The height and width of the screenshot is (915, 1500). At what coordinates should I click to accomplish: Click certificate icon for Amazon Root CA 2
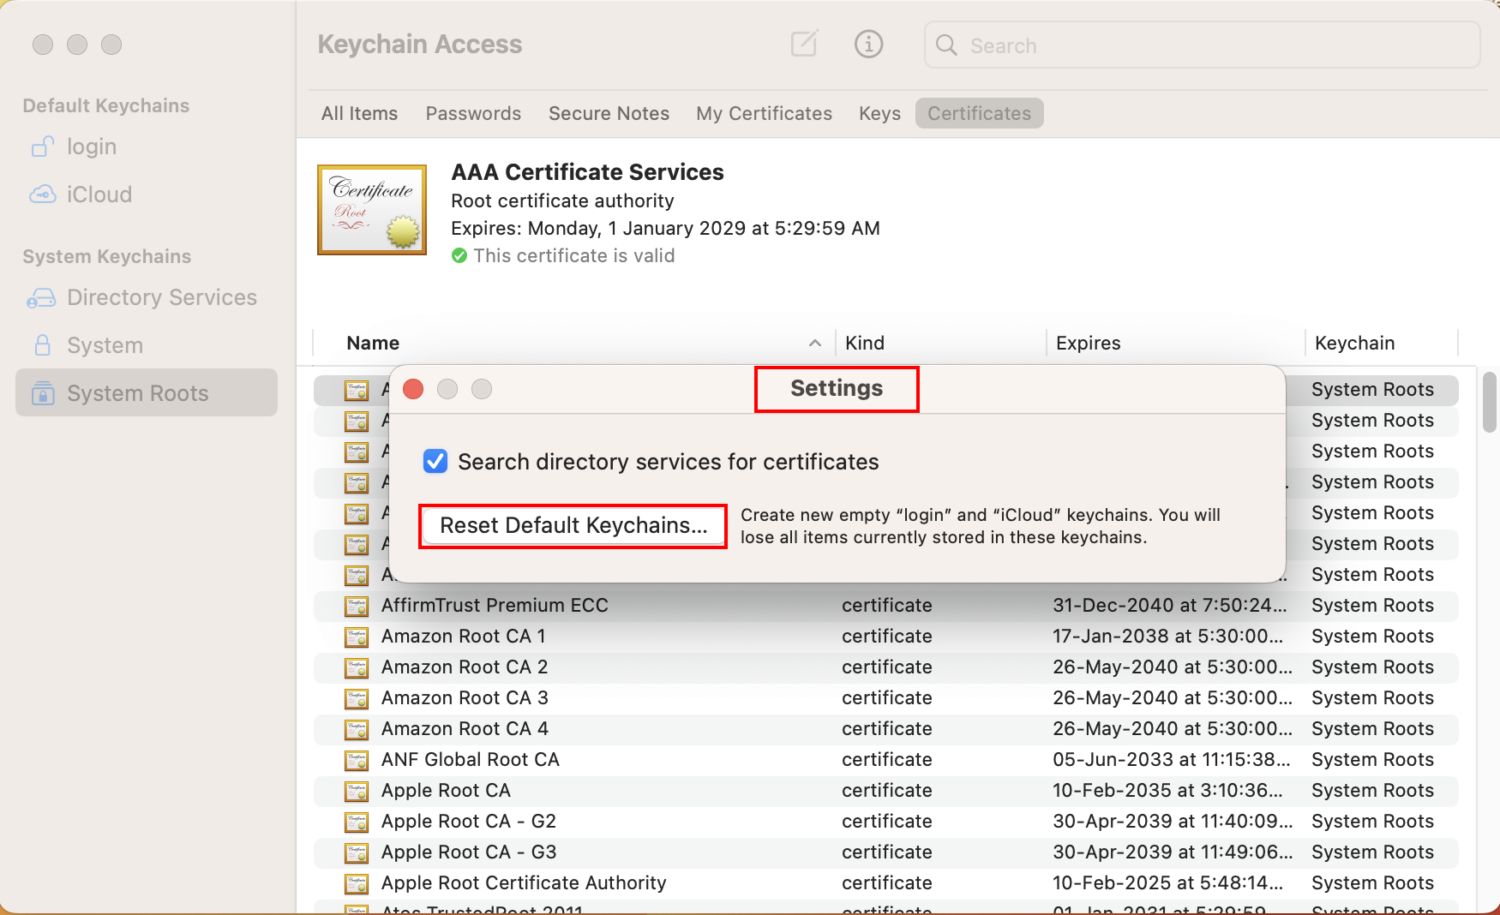point(356,668)
